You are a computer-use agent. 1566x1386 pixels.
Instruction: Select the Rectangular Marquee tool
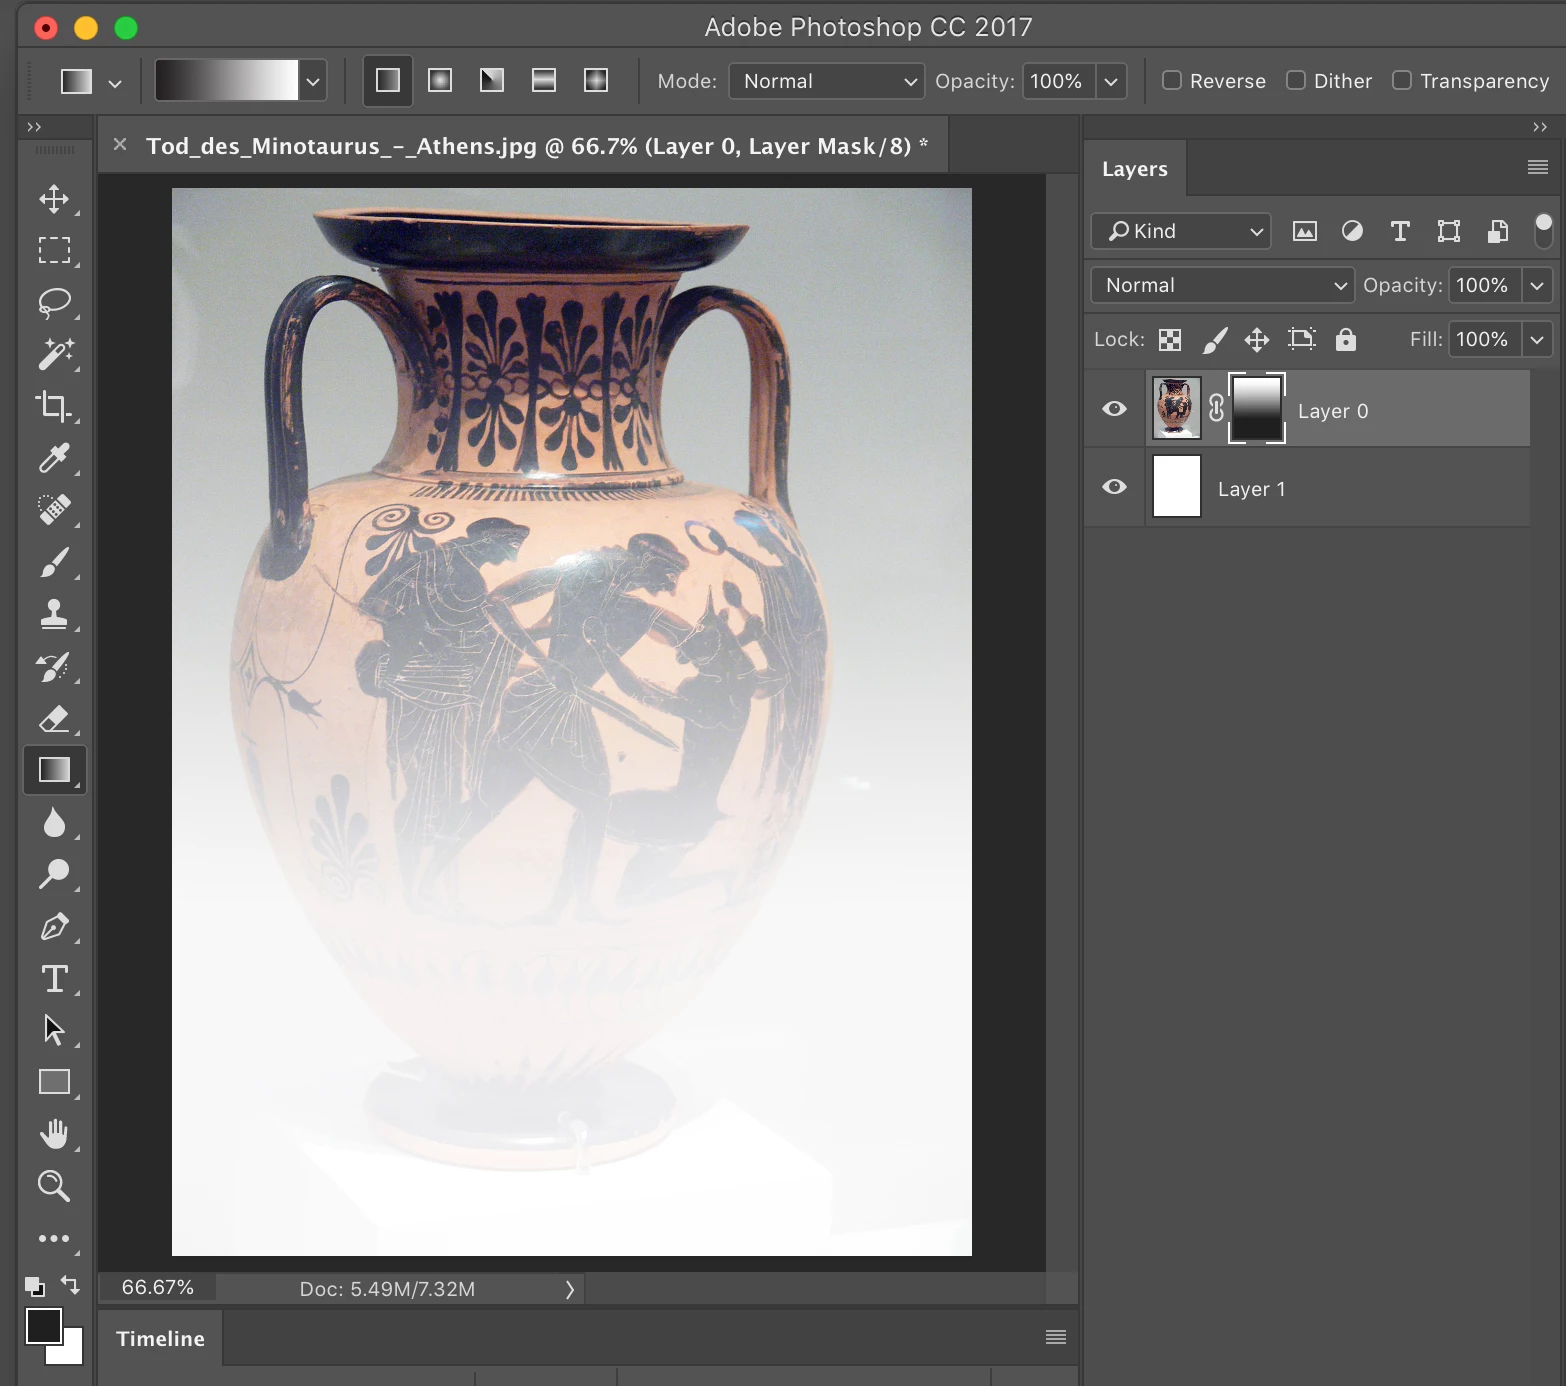(x=54, y=250)
